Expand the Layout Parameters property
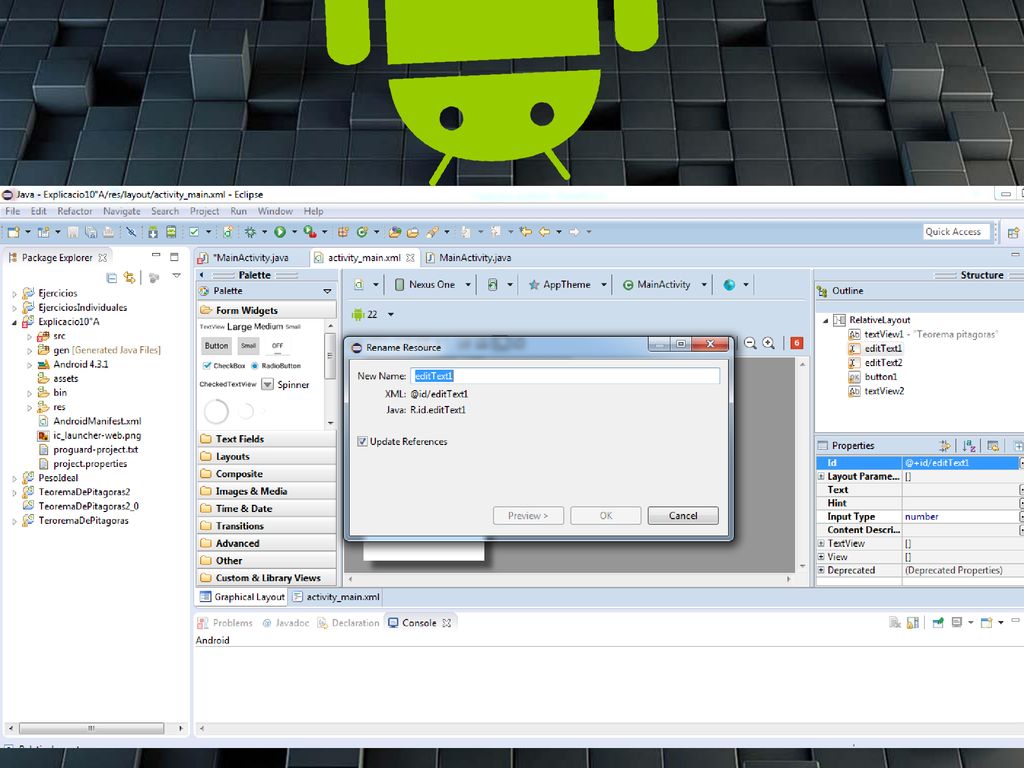This screenshot has height=768, width=1024. pyautogui.click(x=821, y=477)
